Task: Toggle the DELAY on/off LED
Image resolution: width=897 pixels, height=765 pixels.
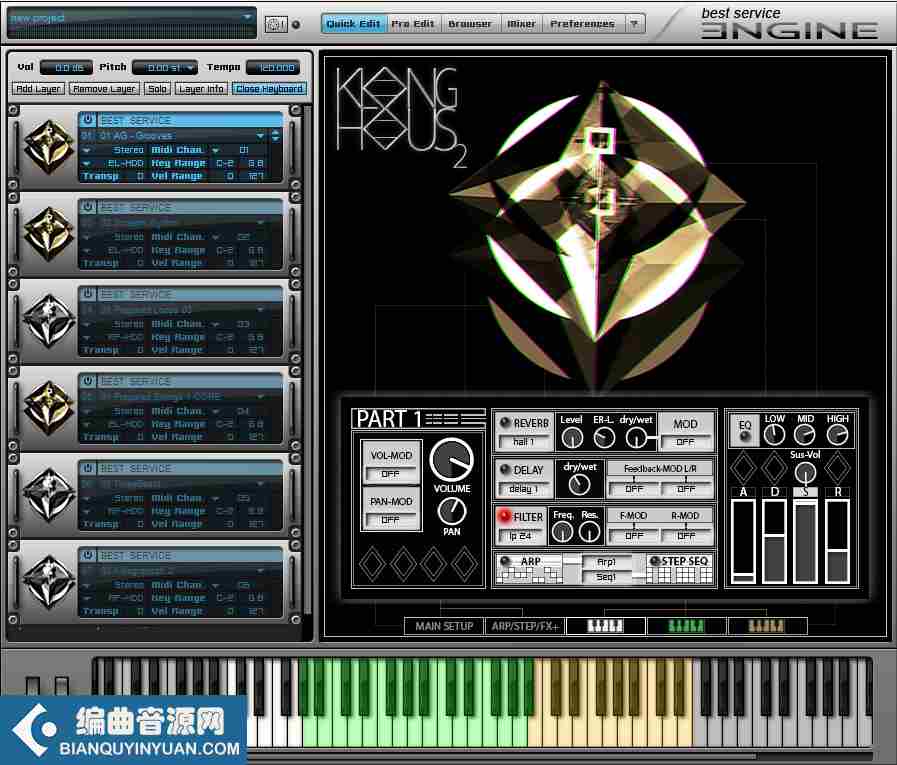Action: click(x=505, y=469)
